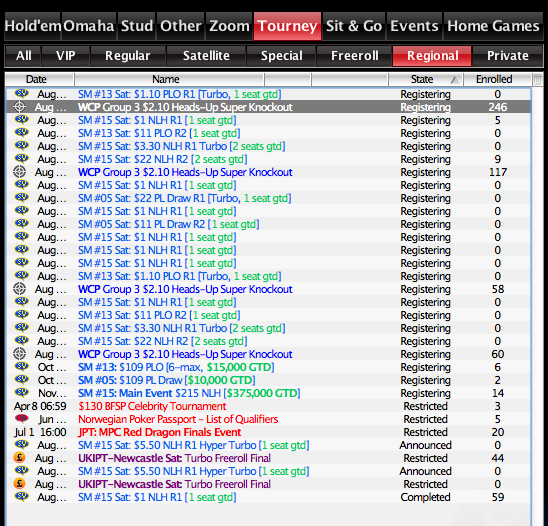Select the Freeroll filter tab
This screenshot has height=526, width=548.
click(354, 56)
